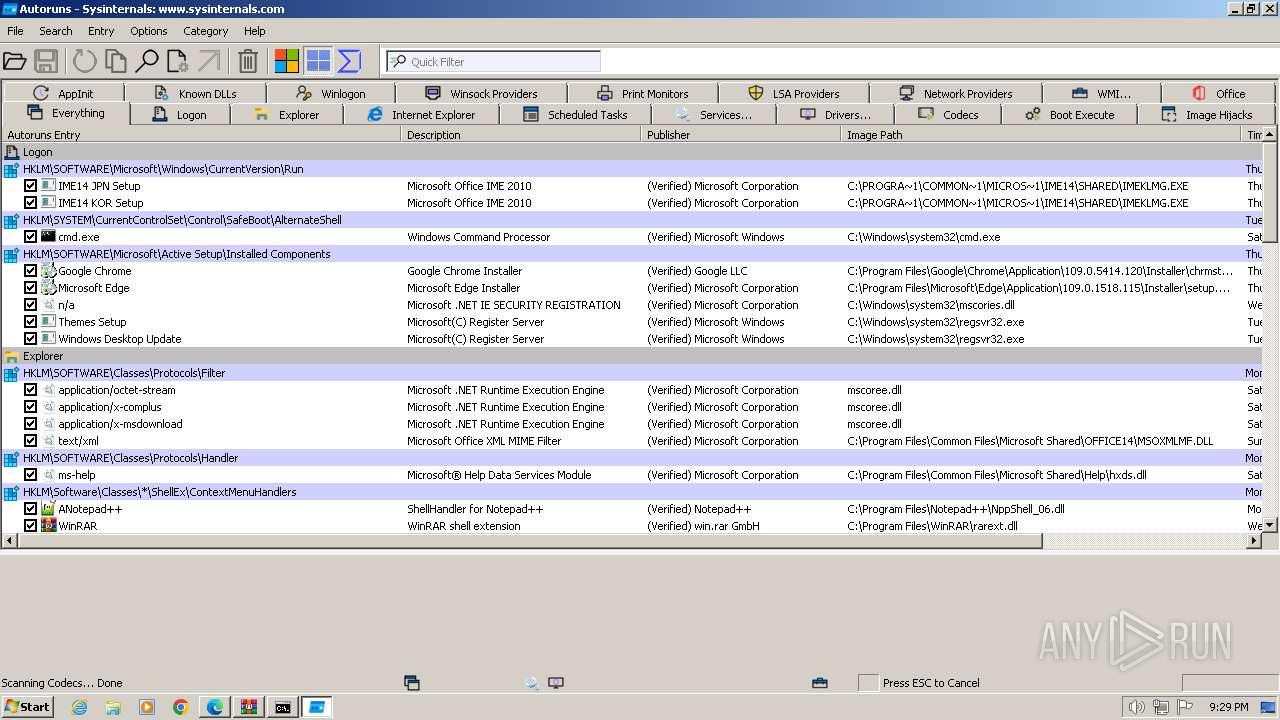The image size is (1280, 720).
Task: Switch to the Office tab
Action: (1218, 93)
